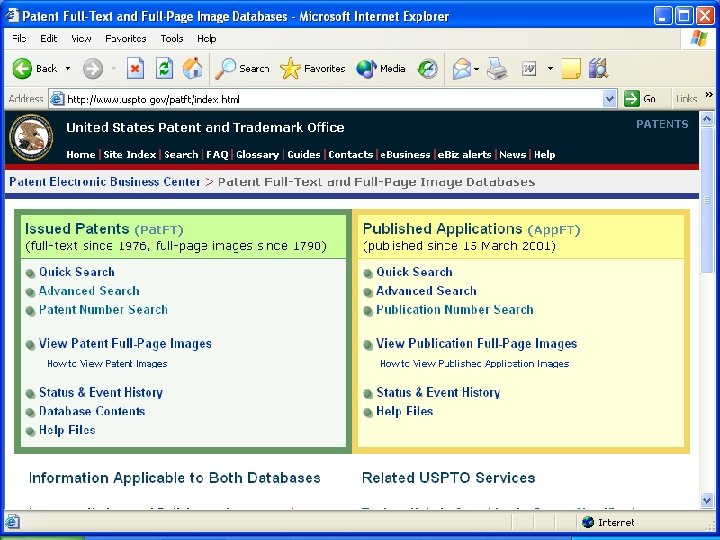Open Published Applications Help Files

click(x=405, y=411)
